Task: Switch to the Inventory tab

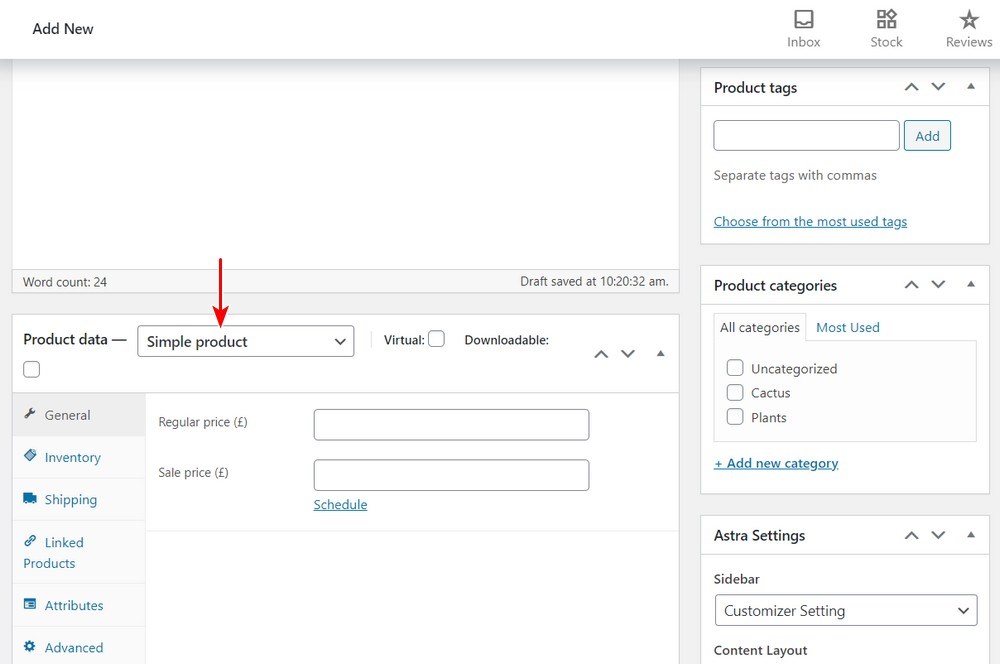Action: click(x=79, y=457)
